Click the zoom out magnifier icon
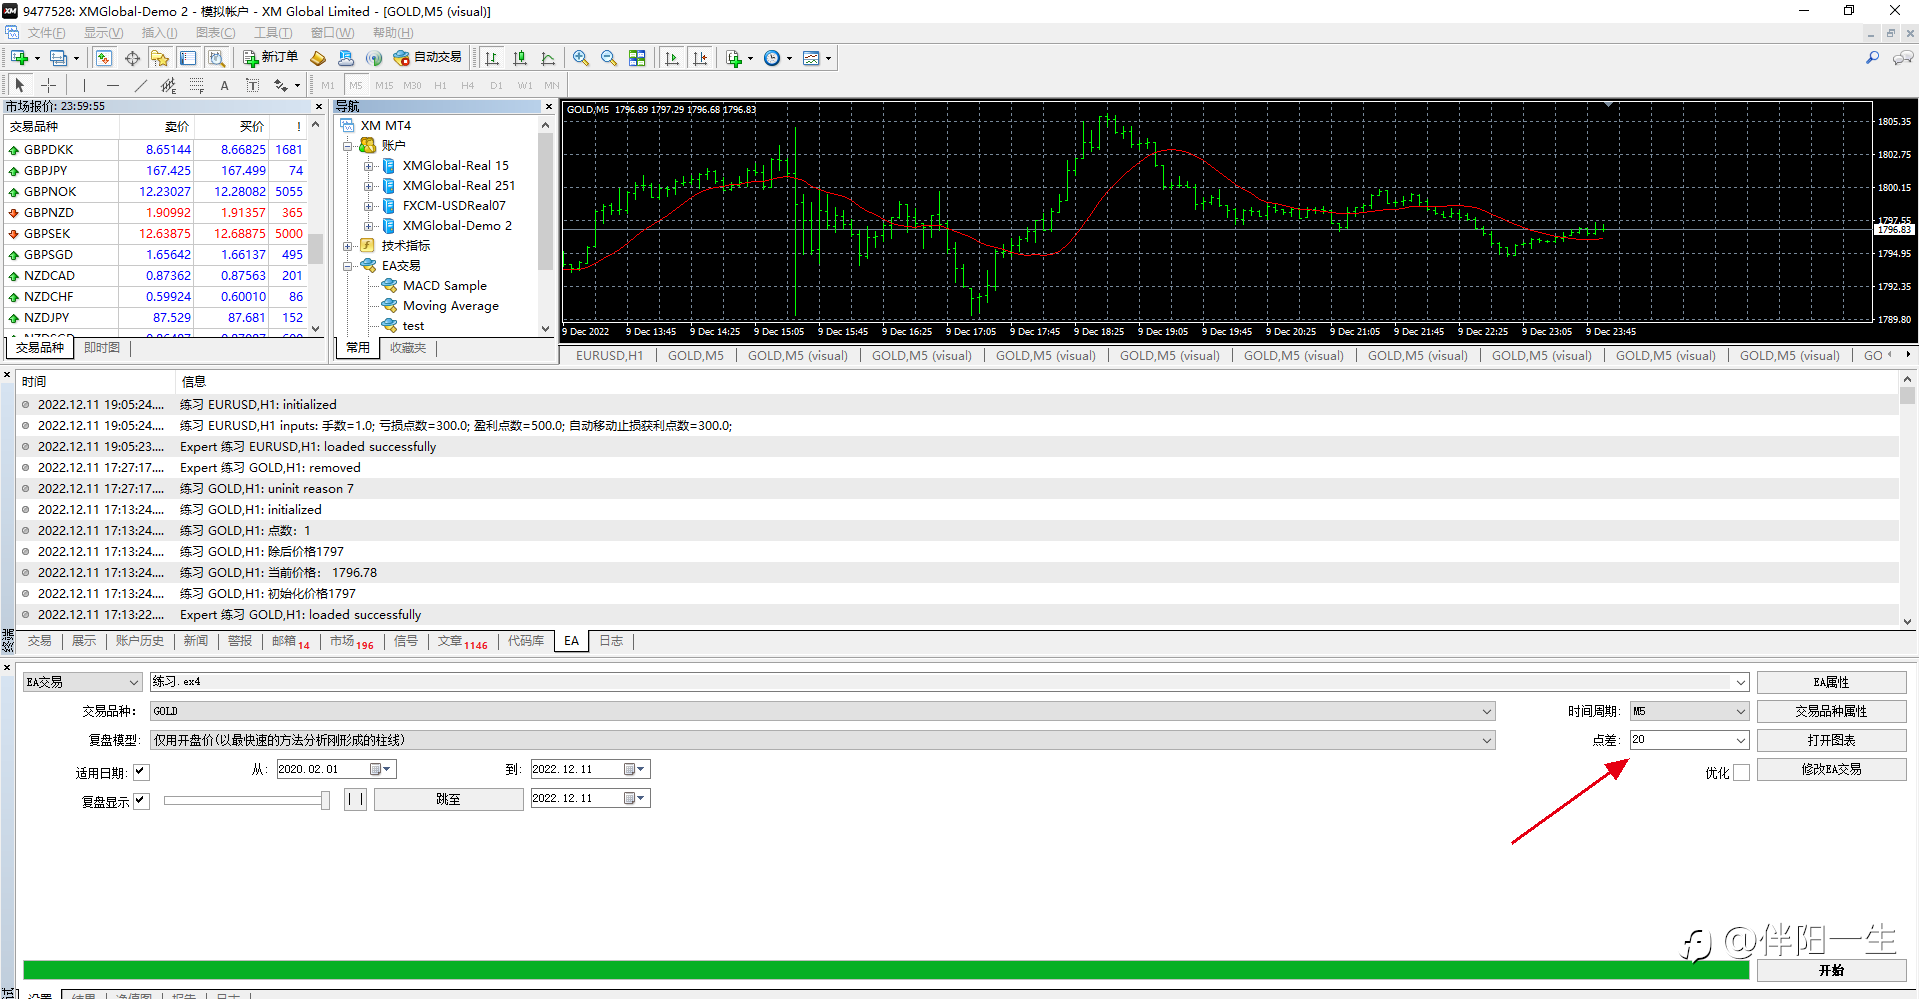The width and height of the screenshot is (1919, 999). point(609,58)
